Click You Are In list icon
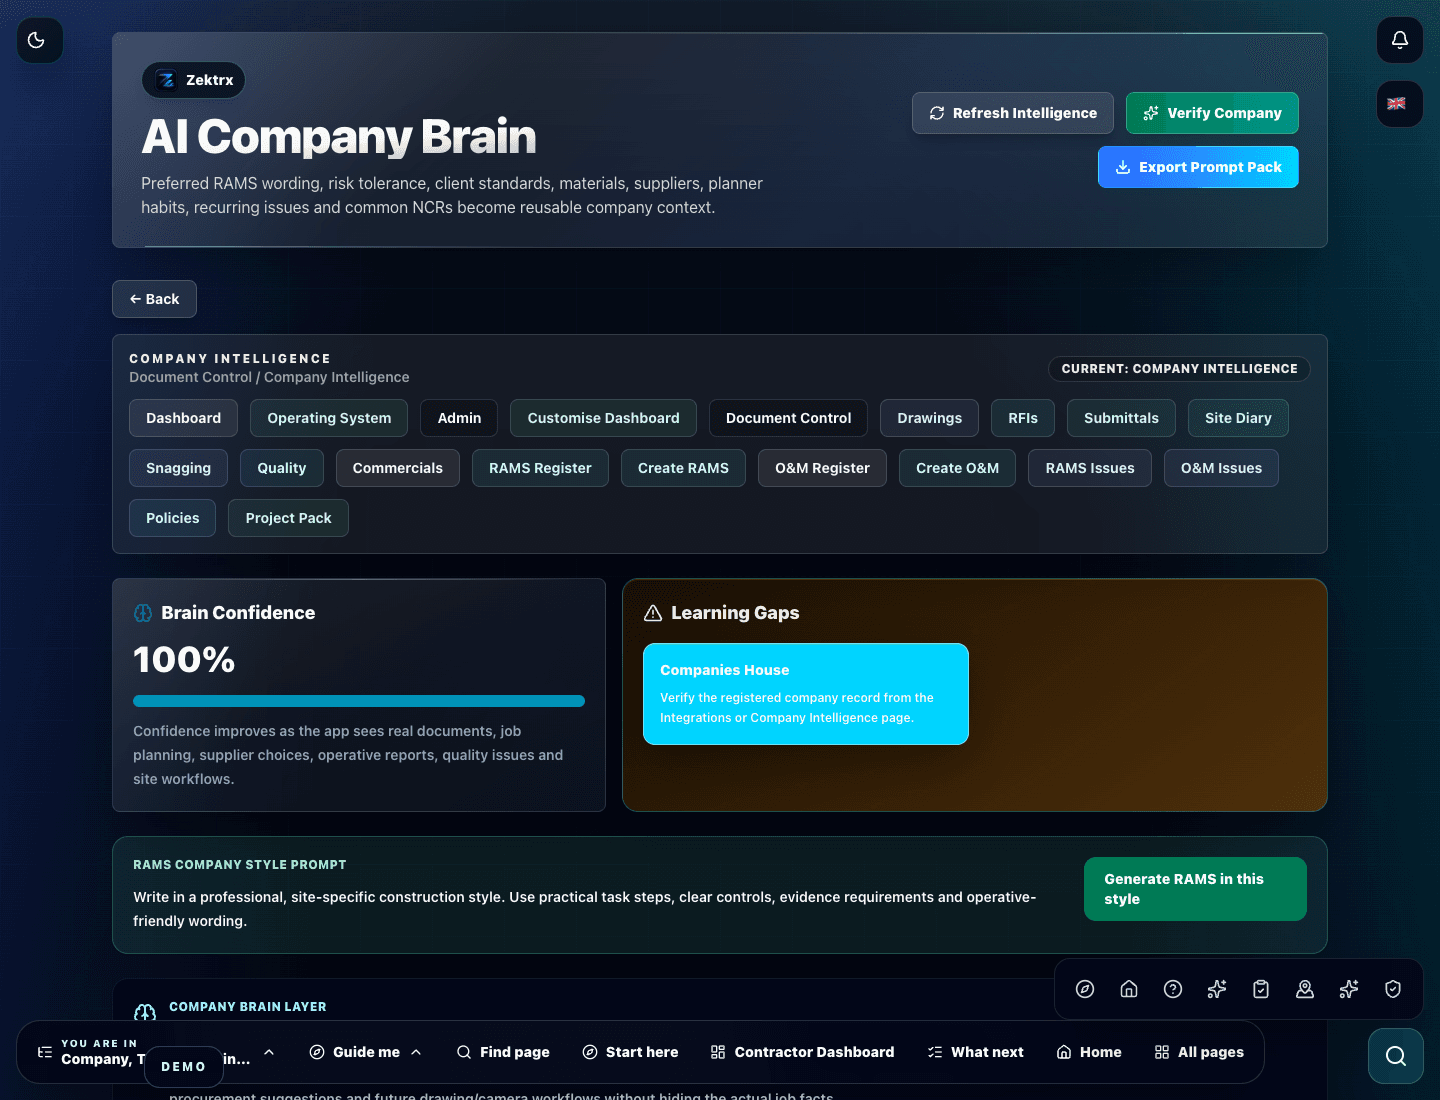This screenshot has width=1440, height=1100. point(45,1052)
